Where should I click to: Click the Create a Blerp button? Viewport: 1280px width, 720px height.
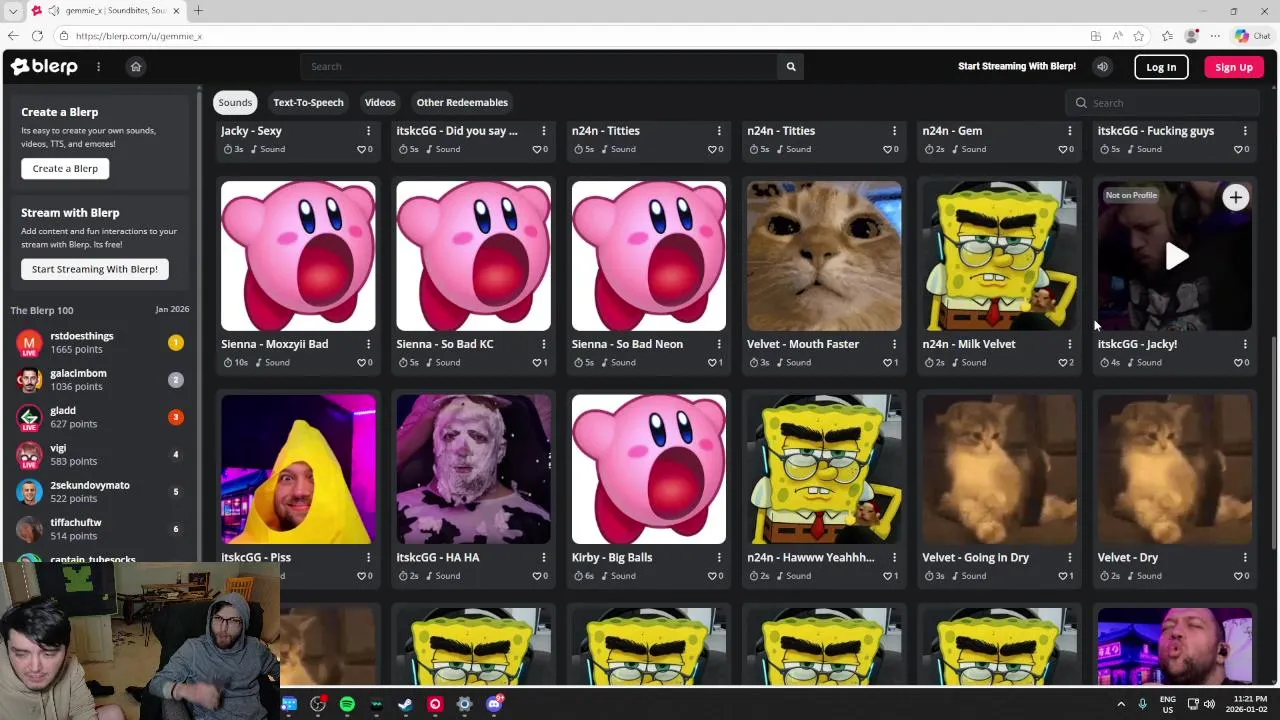point(65,168)
